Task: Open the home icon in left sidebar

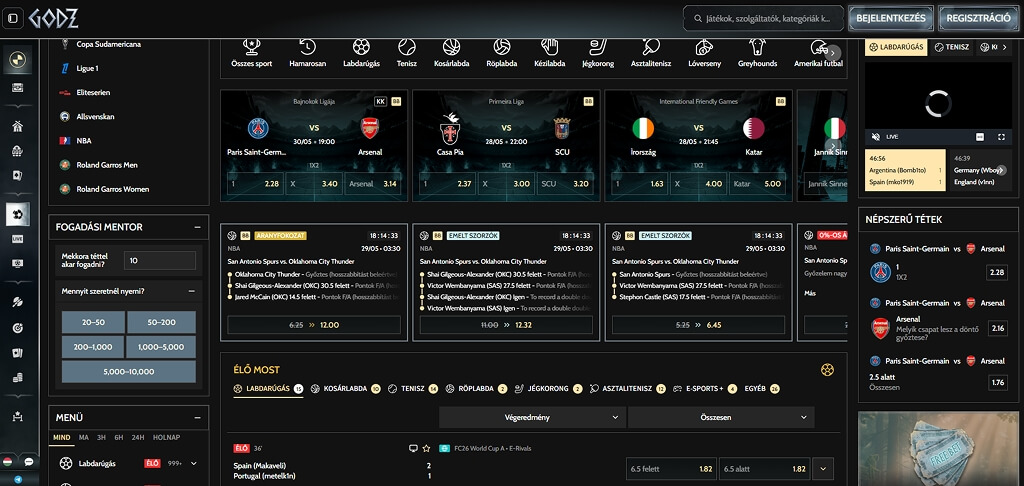Action: click(x=18, y=127)
